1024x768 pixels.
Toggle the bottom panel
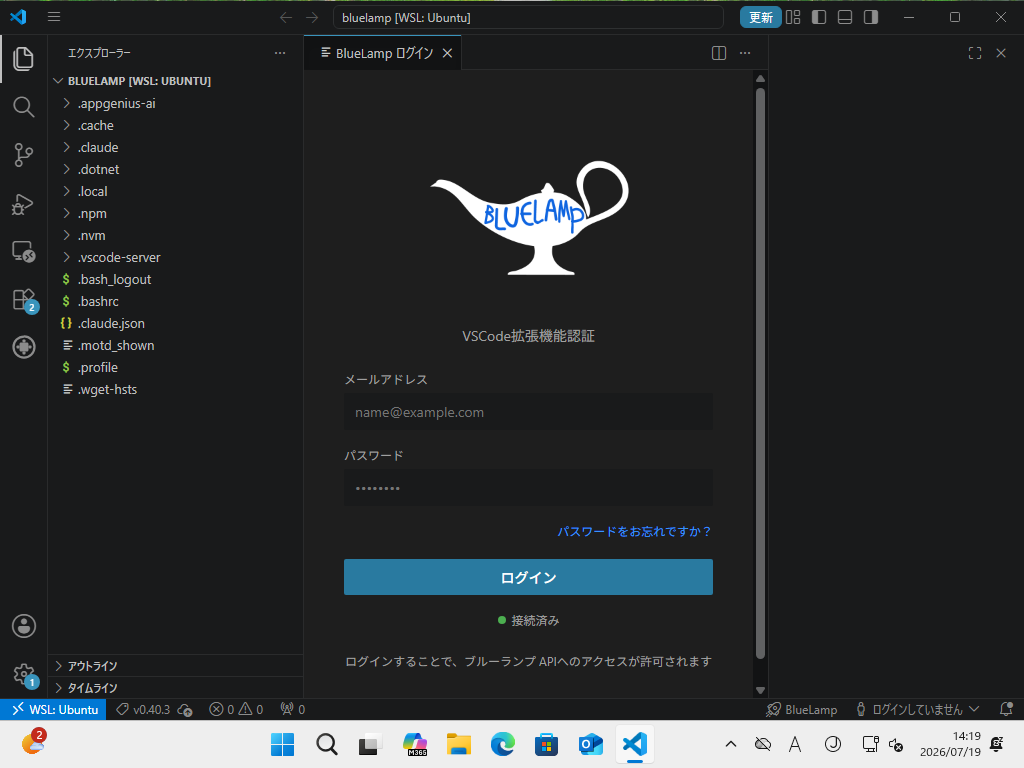(845, 18)
